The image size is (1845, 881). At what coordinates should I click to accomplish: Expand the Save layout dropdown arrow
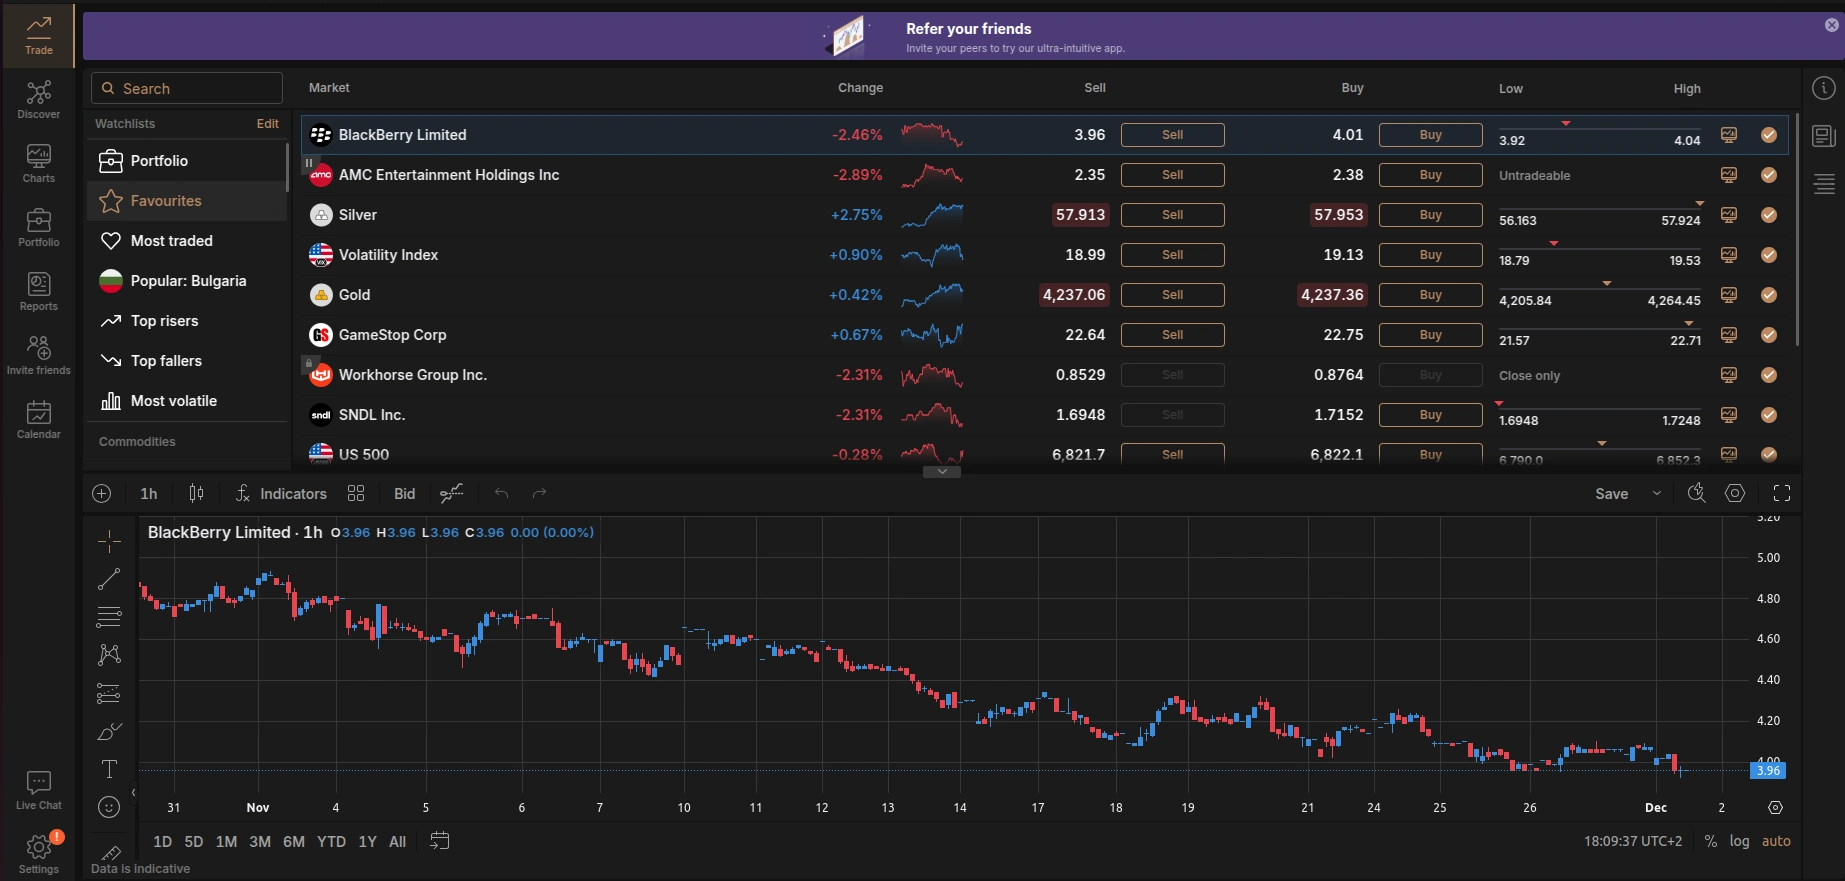(x=1657, y=493)
